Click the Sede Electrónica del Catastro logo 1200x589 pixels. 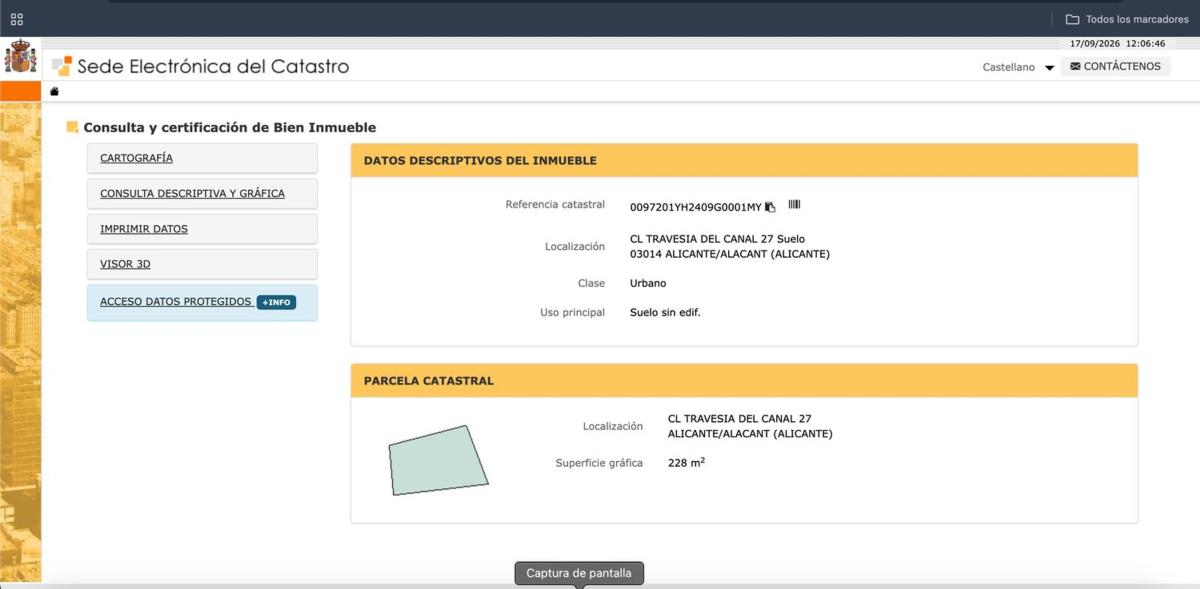coord(200,66)
